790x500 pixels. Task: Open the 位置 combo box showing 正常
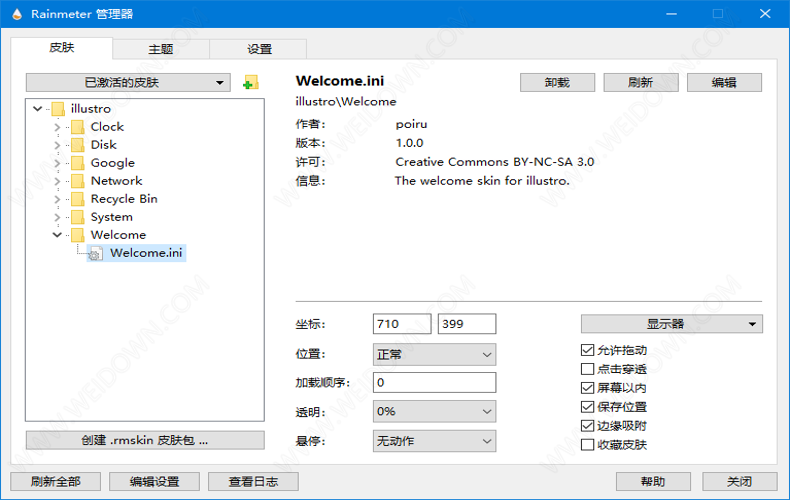click(x=434, y=354)
